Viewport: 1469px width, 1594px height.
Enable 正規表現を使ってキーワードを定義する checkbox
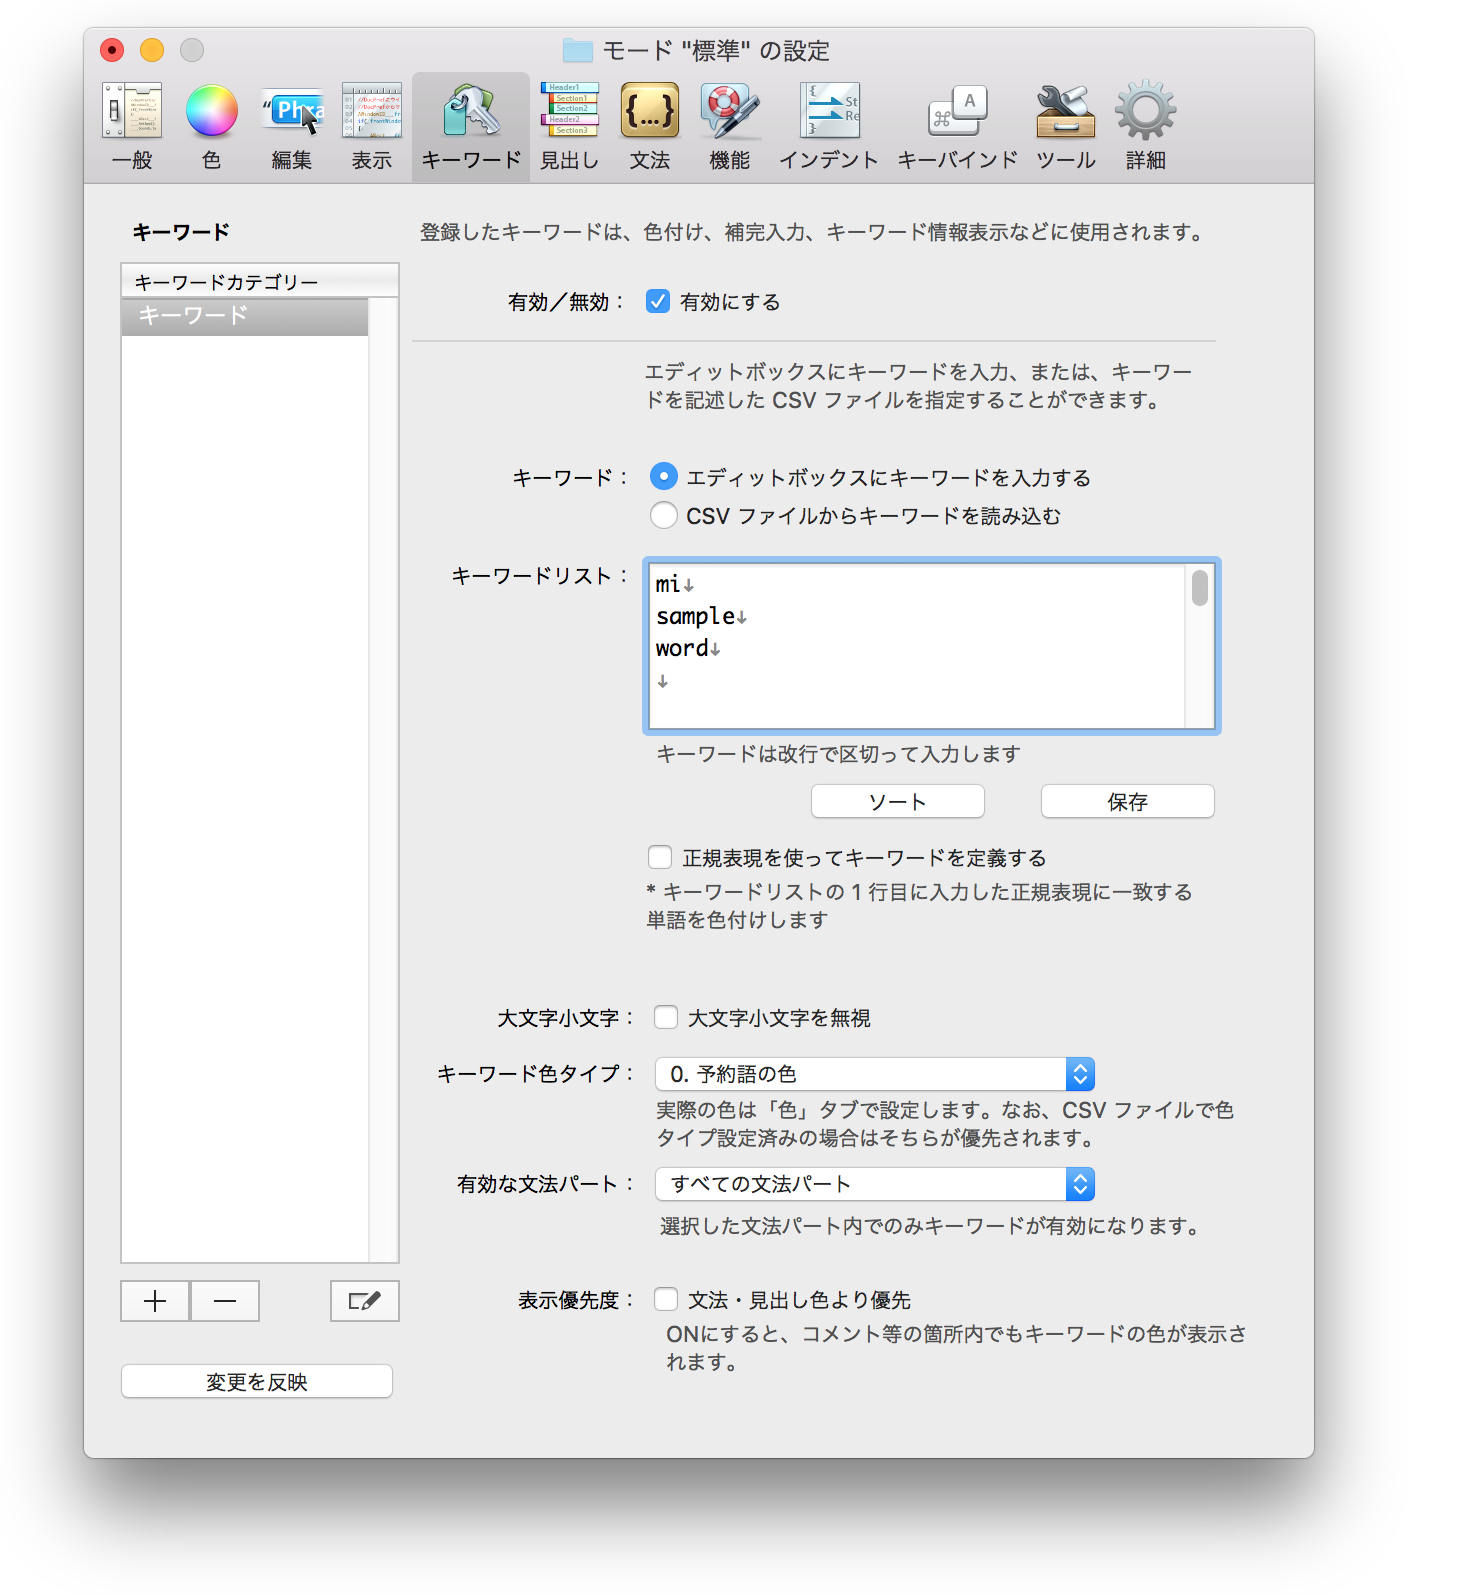pos(660,857)
